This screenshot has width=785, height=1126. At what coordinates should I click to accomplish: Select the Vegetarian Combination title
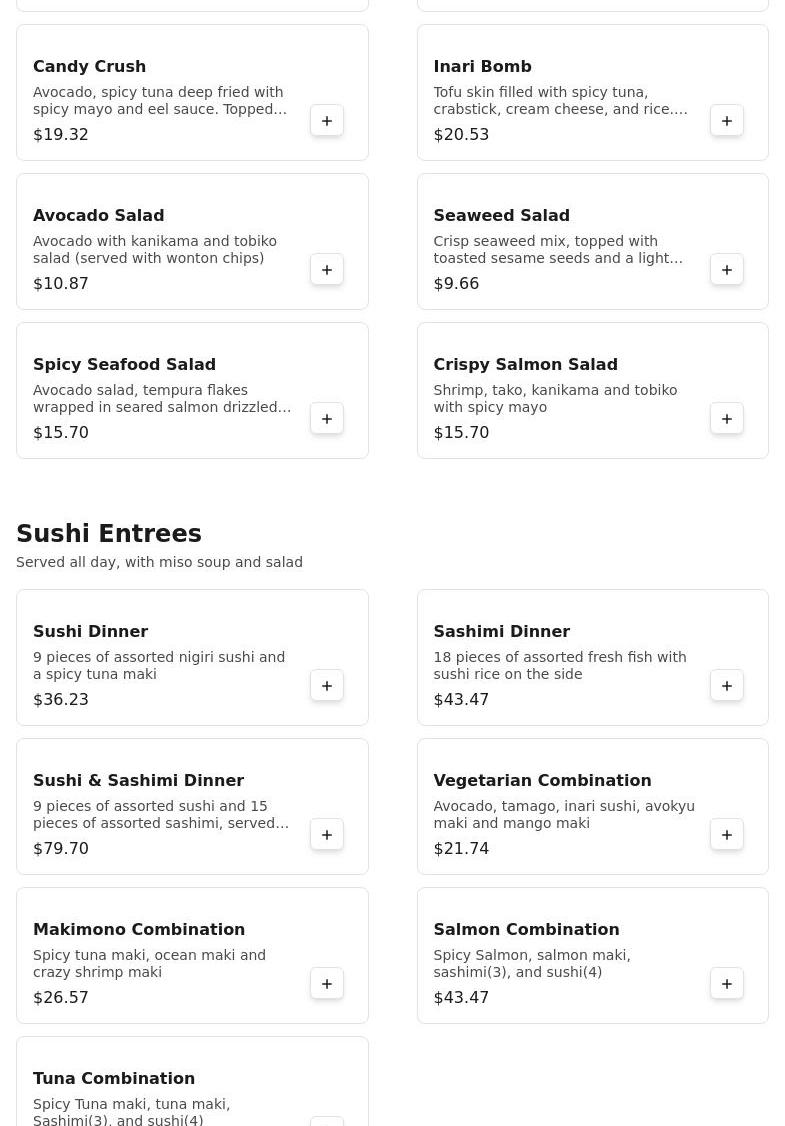[542, 781]
